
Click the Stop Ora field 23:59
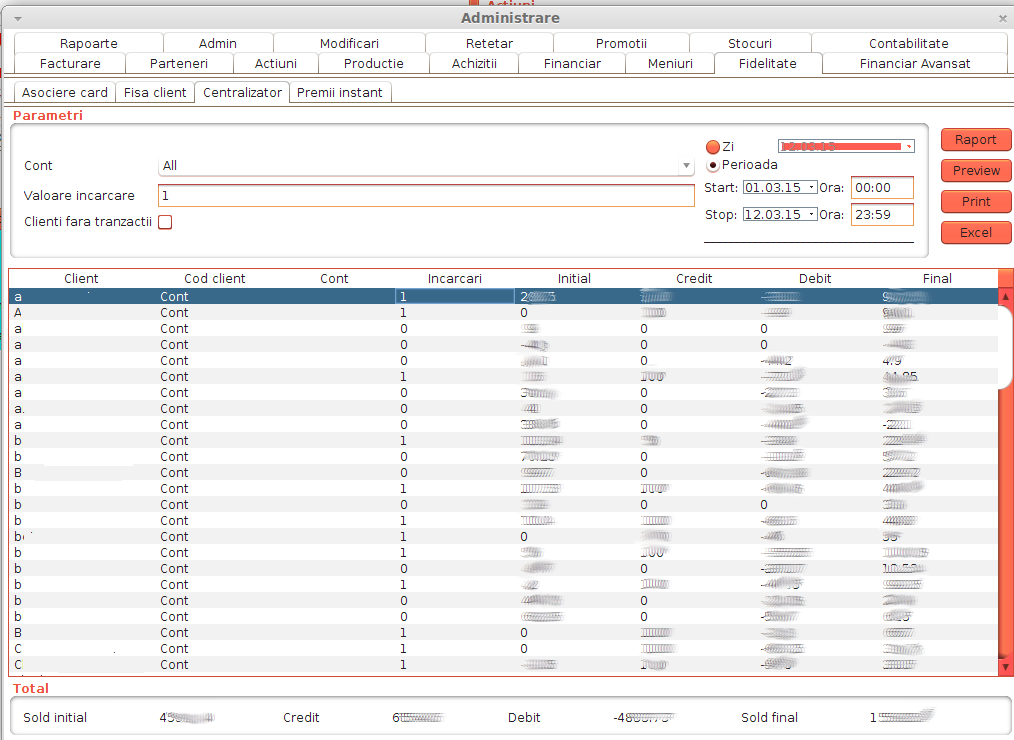pos(882,214)
